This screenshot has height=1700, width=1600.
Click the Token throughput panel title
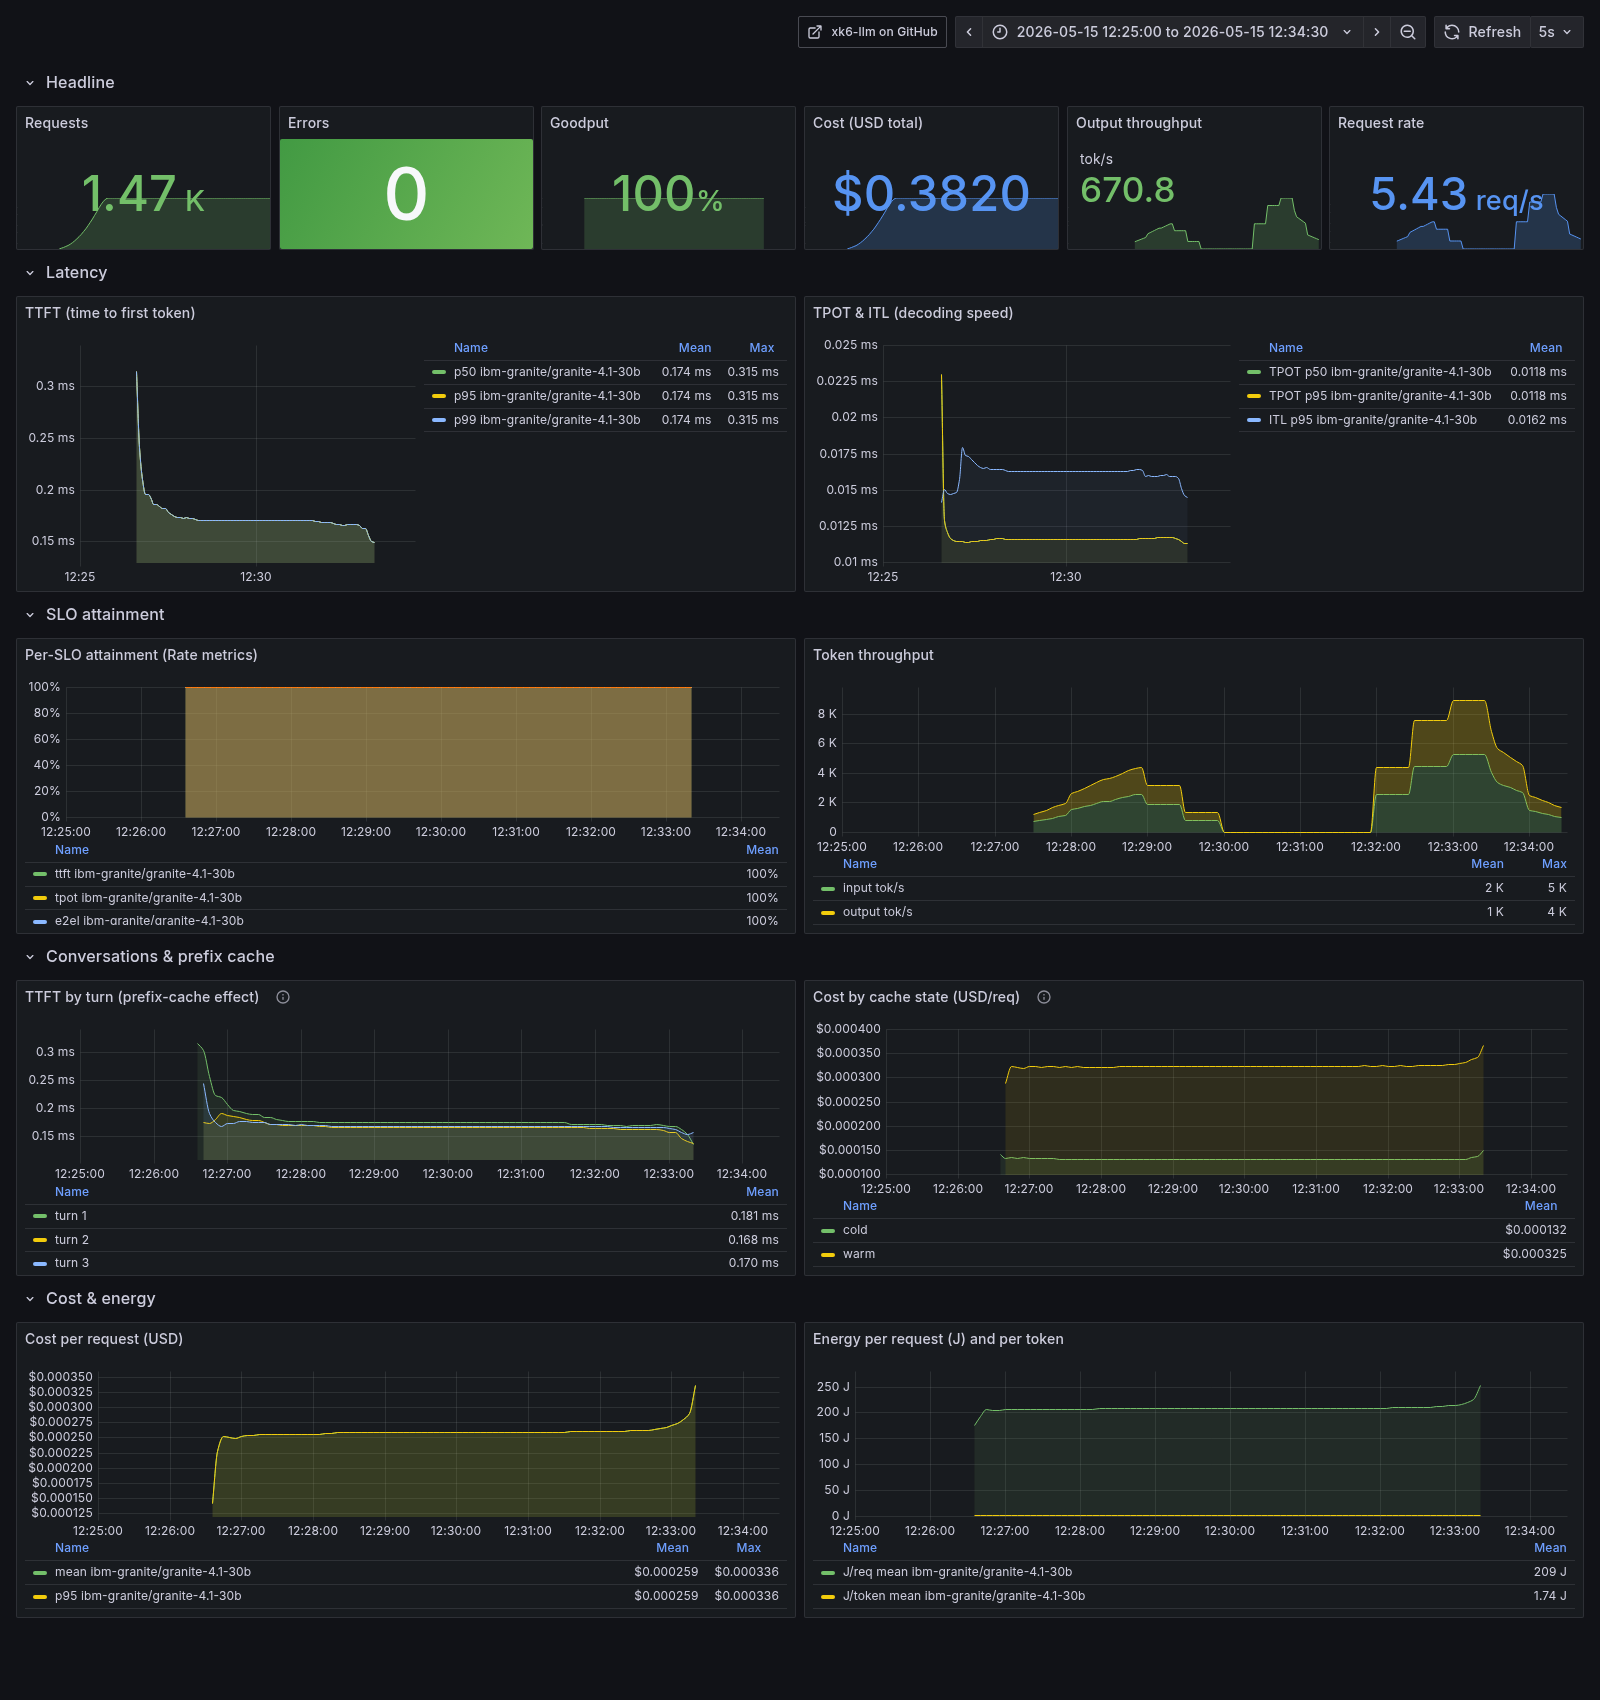coord(873,655)
